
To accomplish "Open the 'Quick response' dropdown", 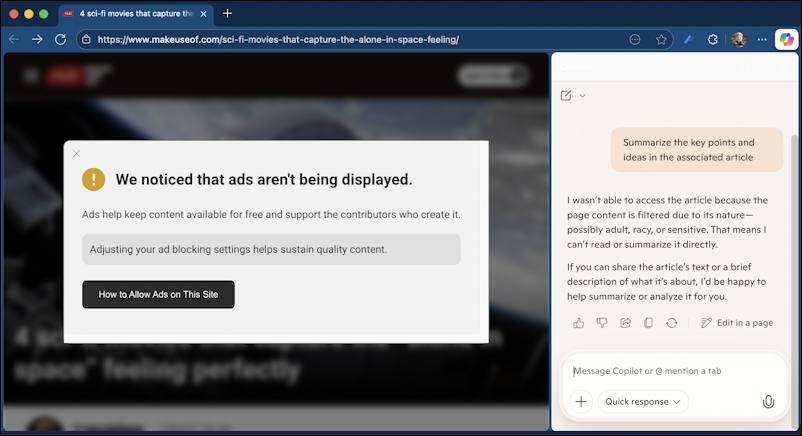I will click(x=643, y=402).
